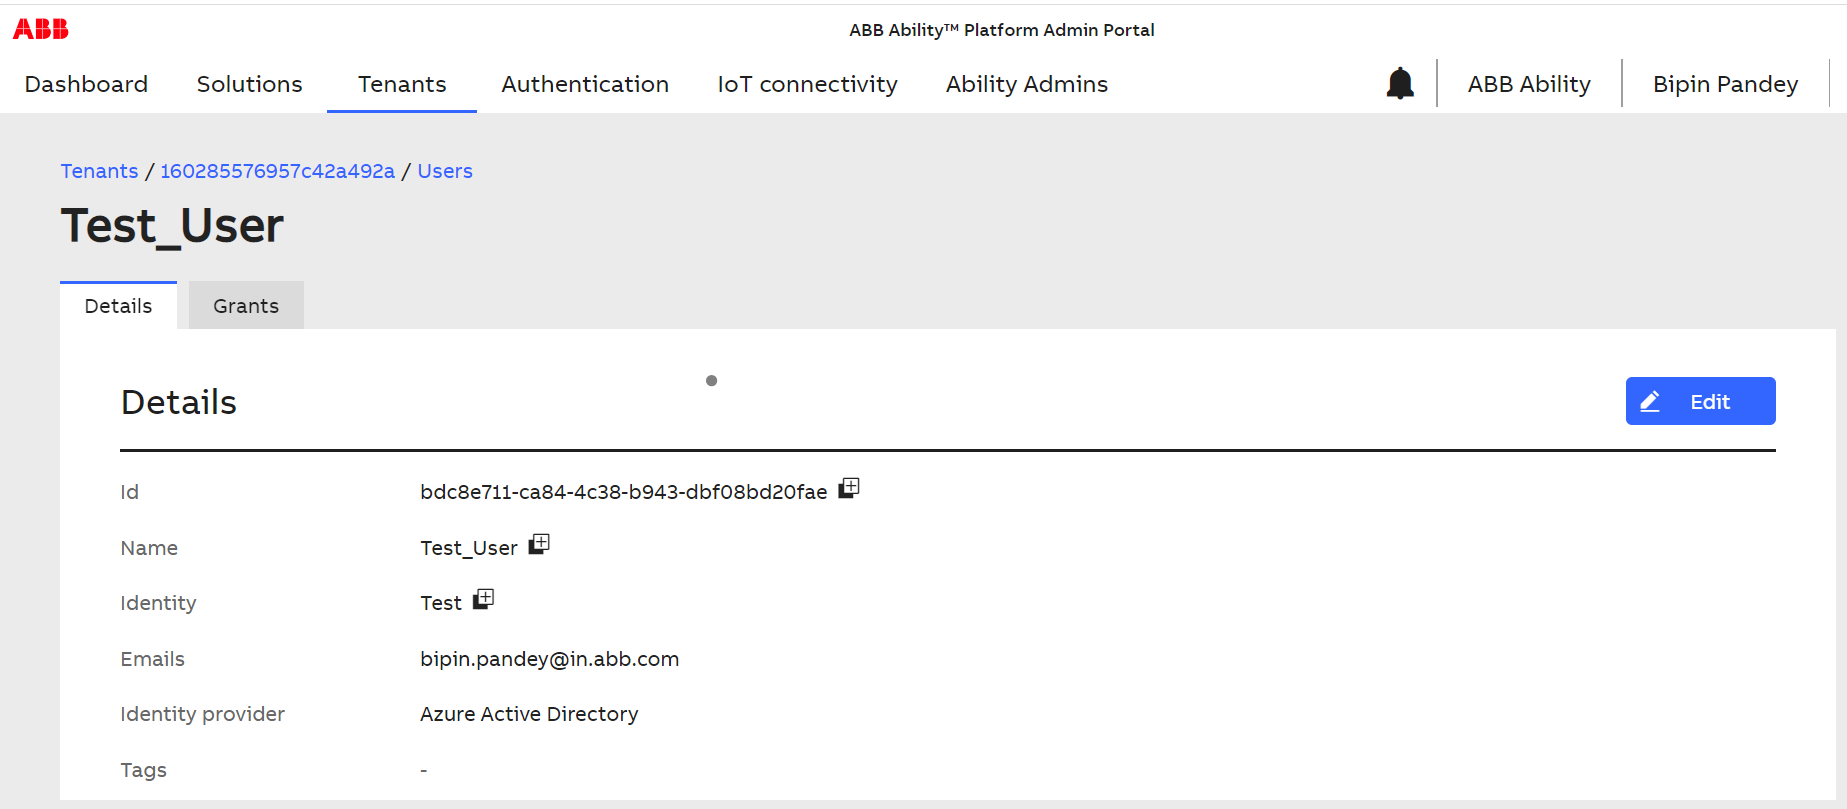Open tenant 160285576957c42a492a breadcrumb
The width and height of the screenshot is (1847, 809).
277,171
